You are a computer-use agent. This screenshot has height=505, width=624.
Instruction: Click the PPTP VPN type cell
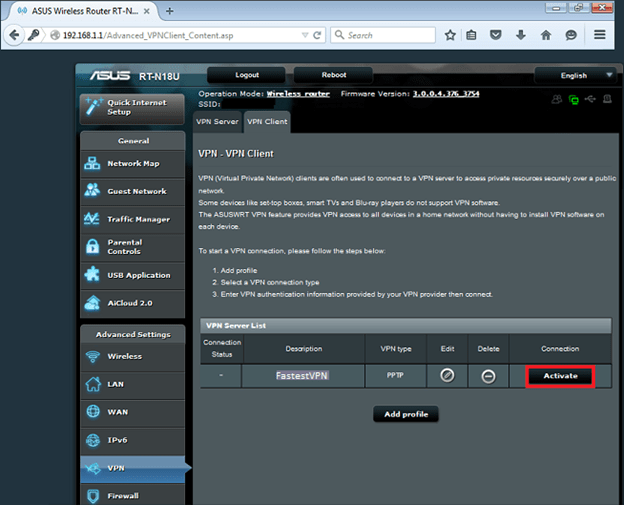395,375
